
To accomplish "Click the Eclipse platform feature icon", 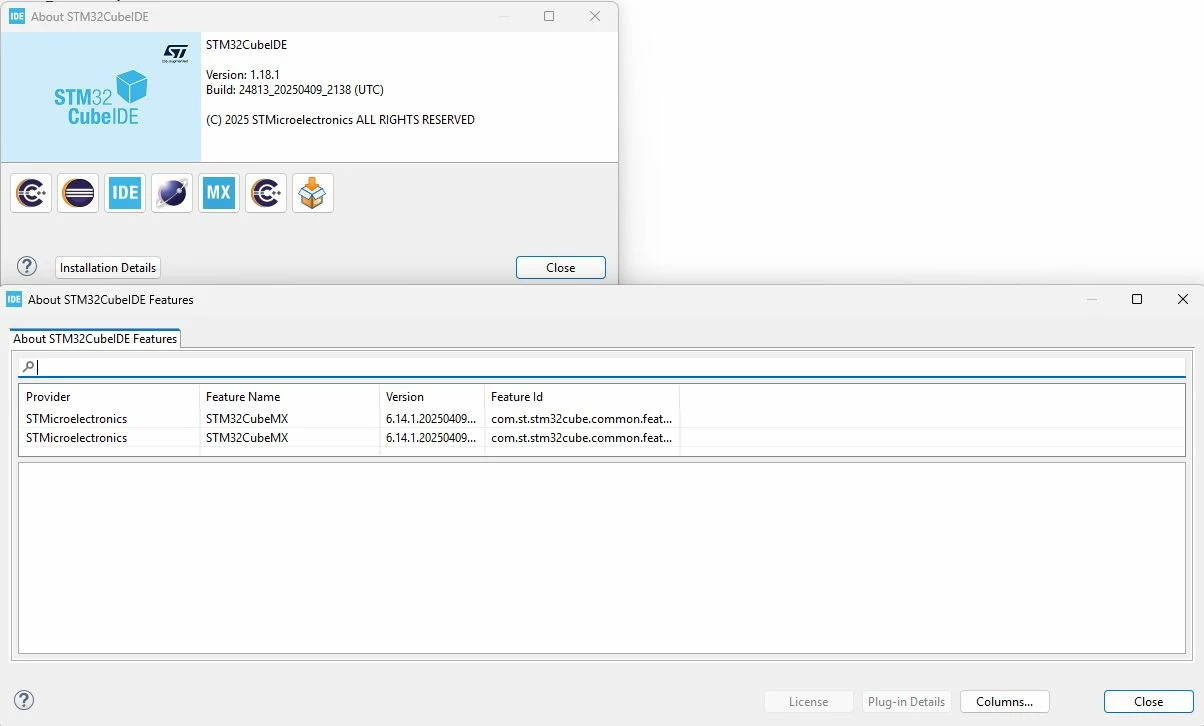I will pyautogui.click(x=78, y=193).
